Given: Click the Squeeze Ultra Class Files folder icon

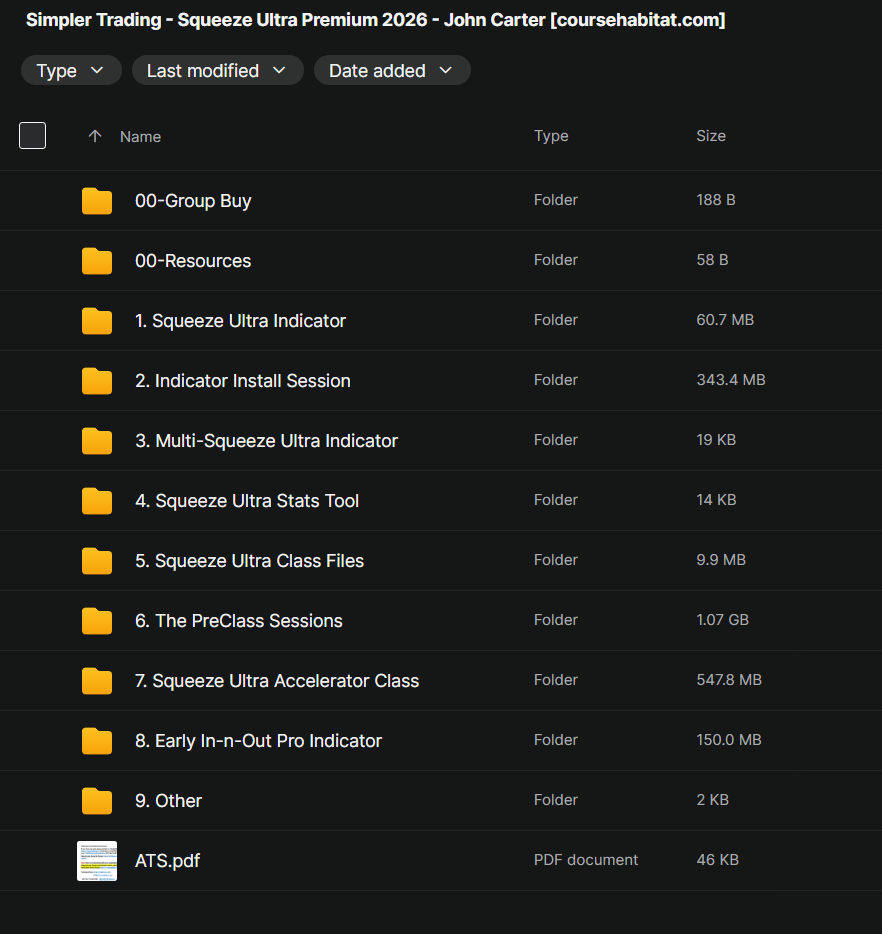Looking at the screenshot, I should pos(97,561).
